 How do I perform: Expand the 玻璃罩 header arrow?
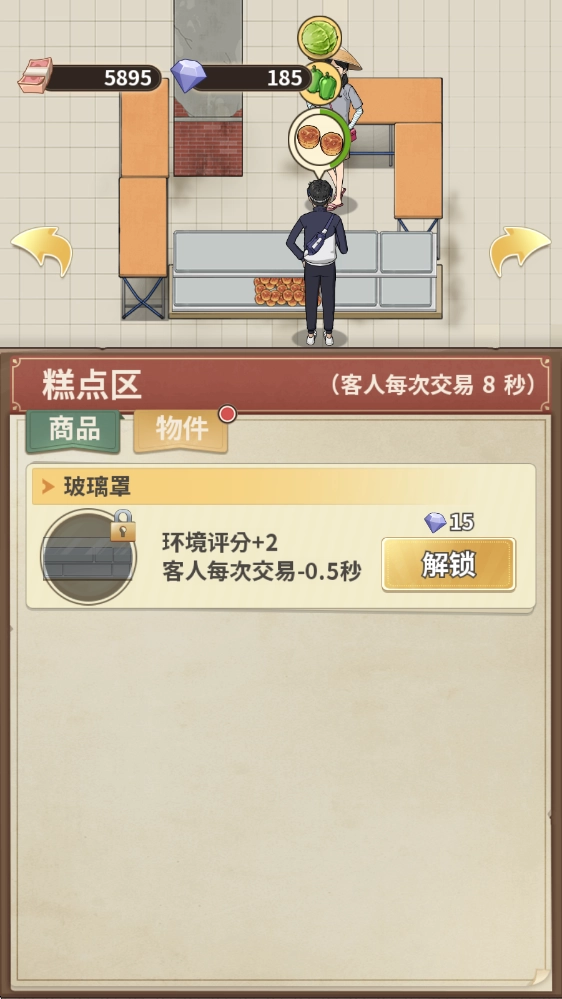tap(48, 487)
